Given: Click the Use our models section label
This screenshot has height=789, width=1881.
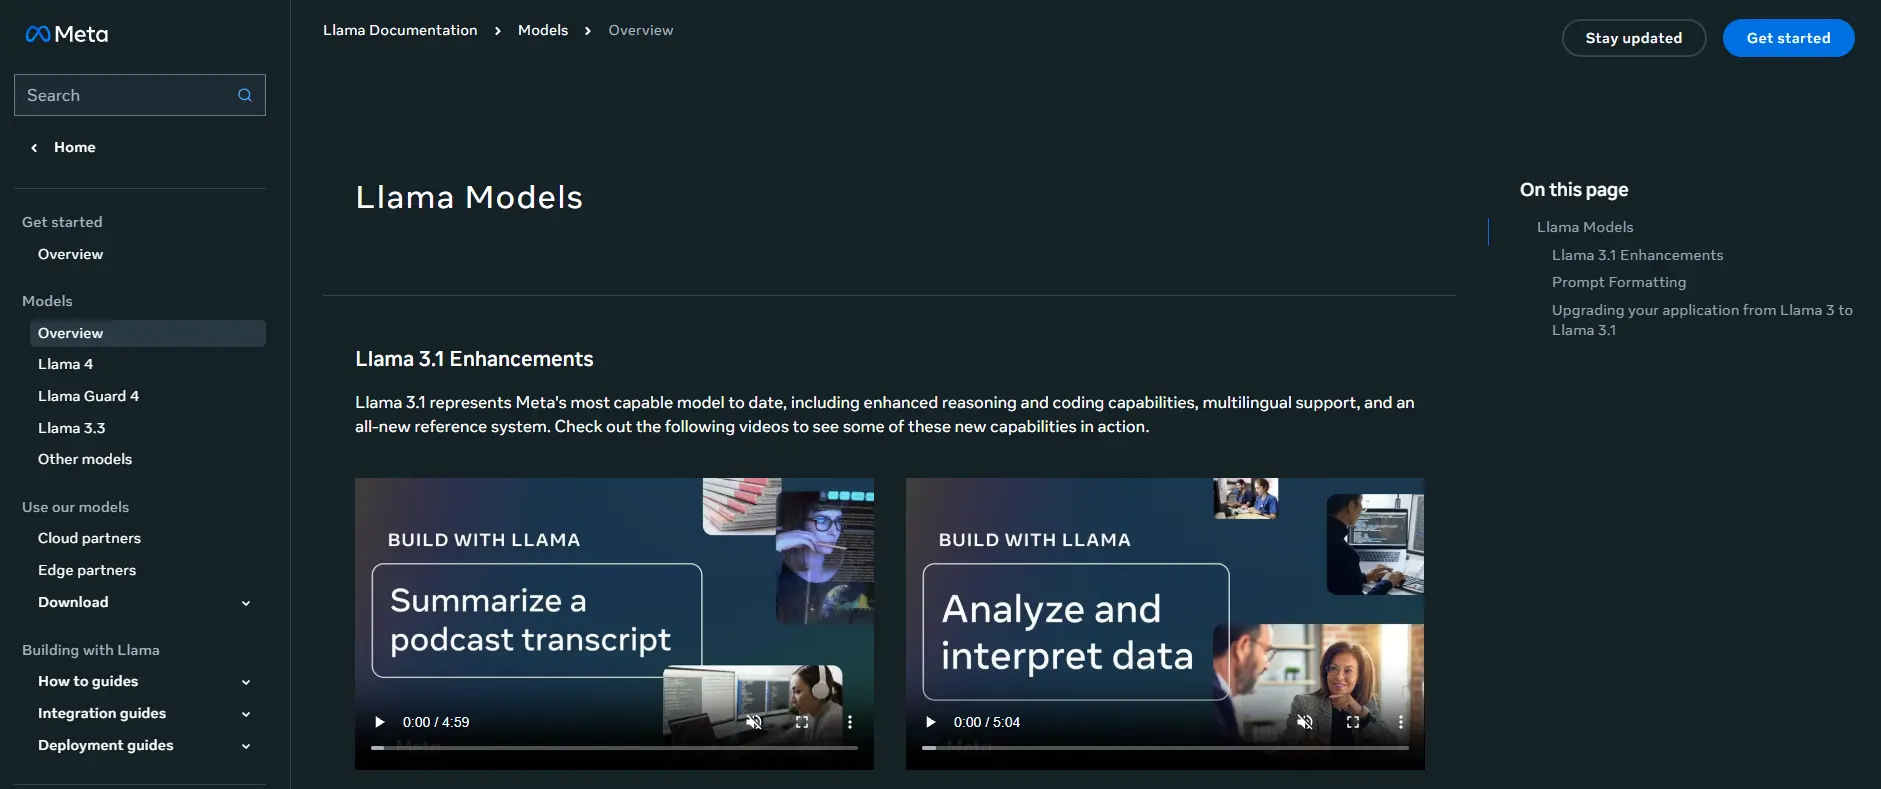Looking at the screenshot, I should [x=75, y=507].
